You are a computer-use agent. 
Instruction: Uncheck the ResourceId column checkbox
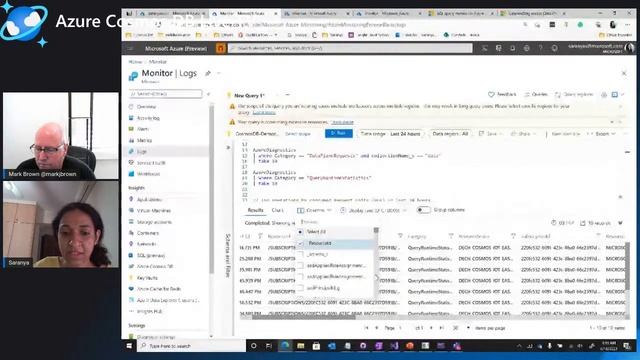301,243
